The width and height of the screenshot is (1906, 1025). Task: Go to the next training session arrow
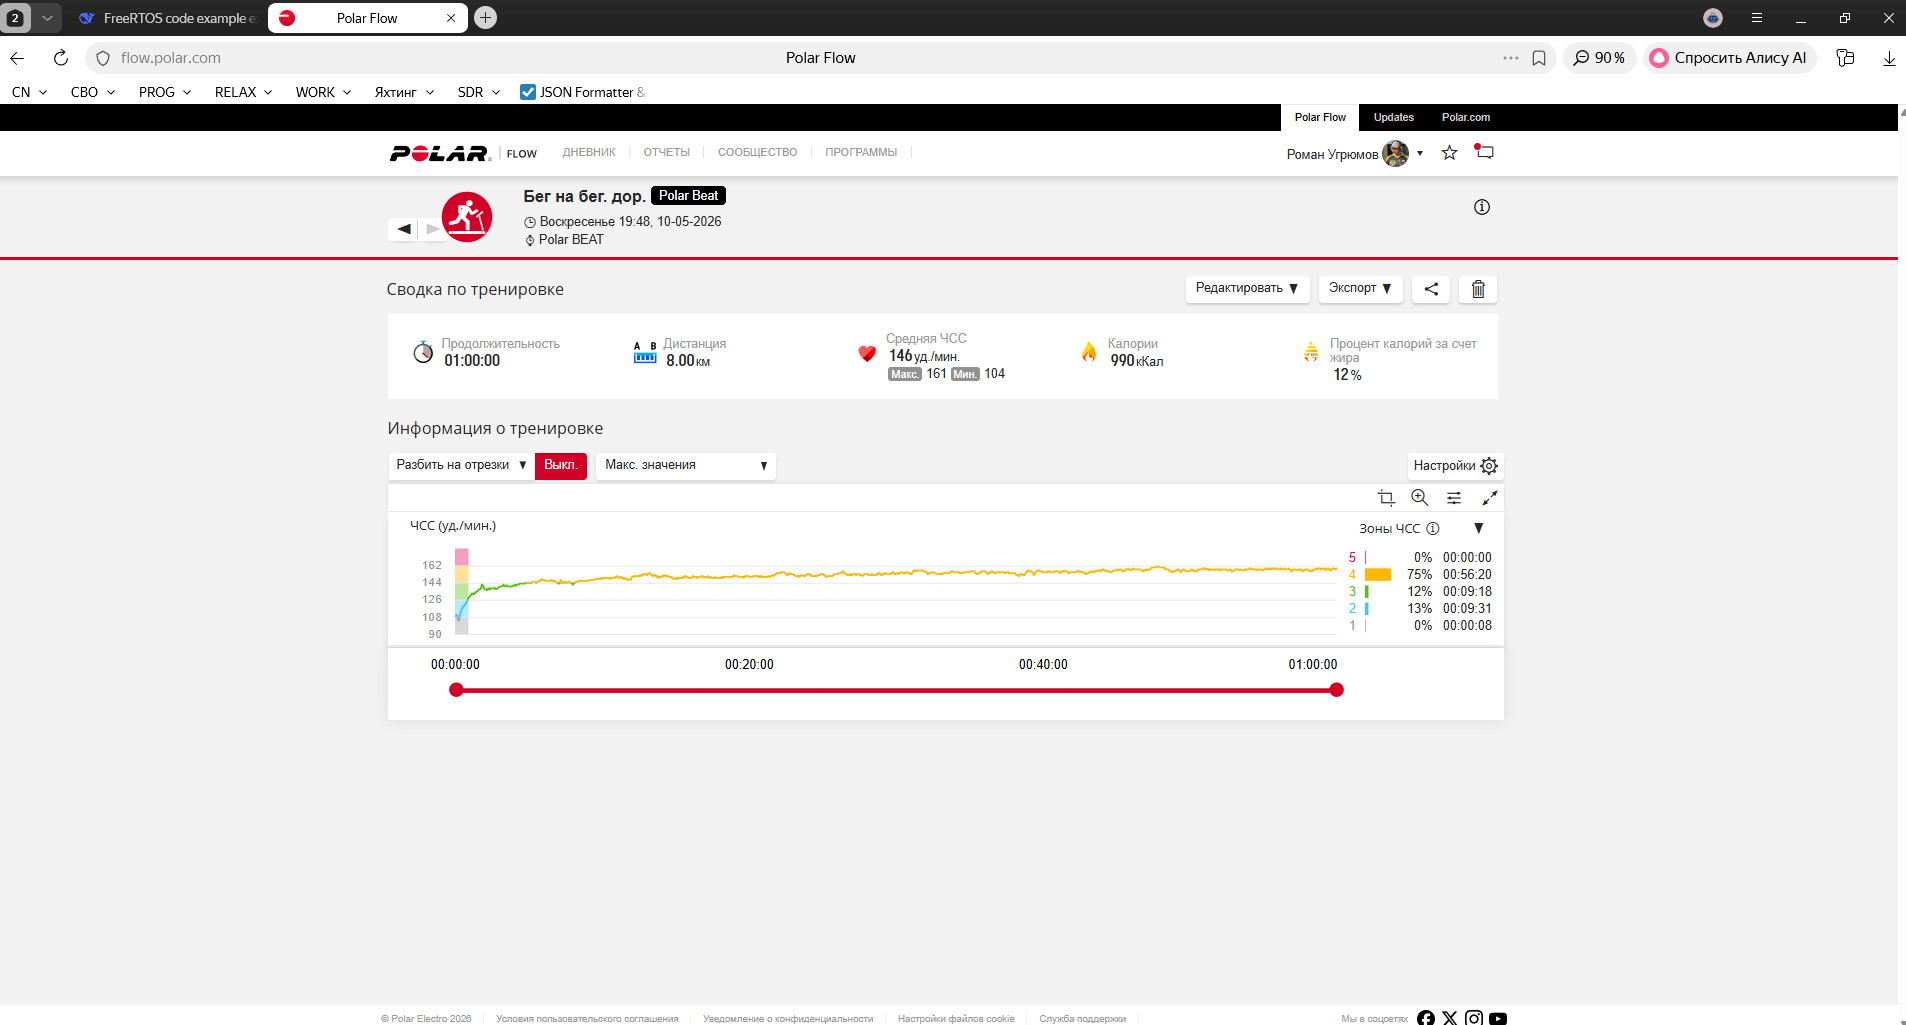tap(432, 229)
